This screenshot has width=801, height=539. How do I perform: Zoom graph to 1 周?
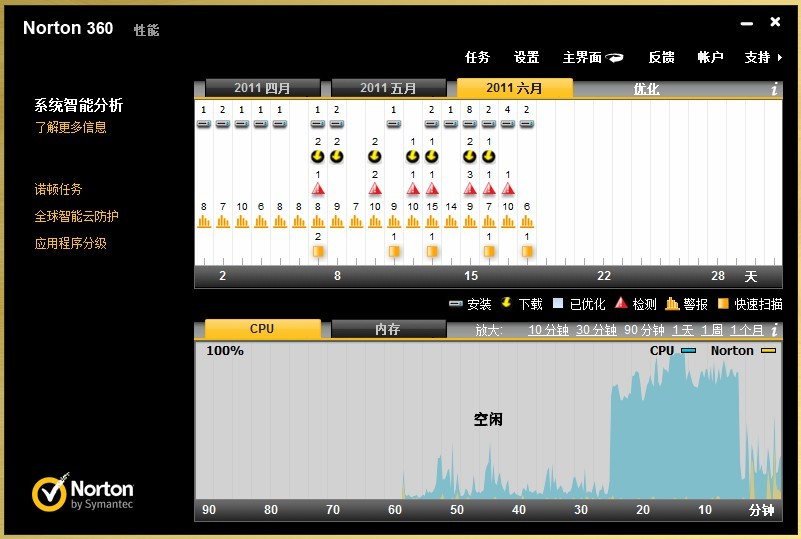pos(712,330)
